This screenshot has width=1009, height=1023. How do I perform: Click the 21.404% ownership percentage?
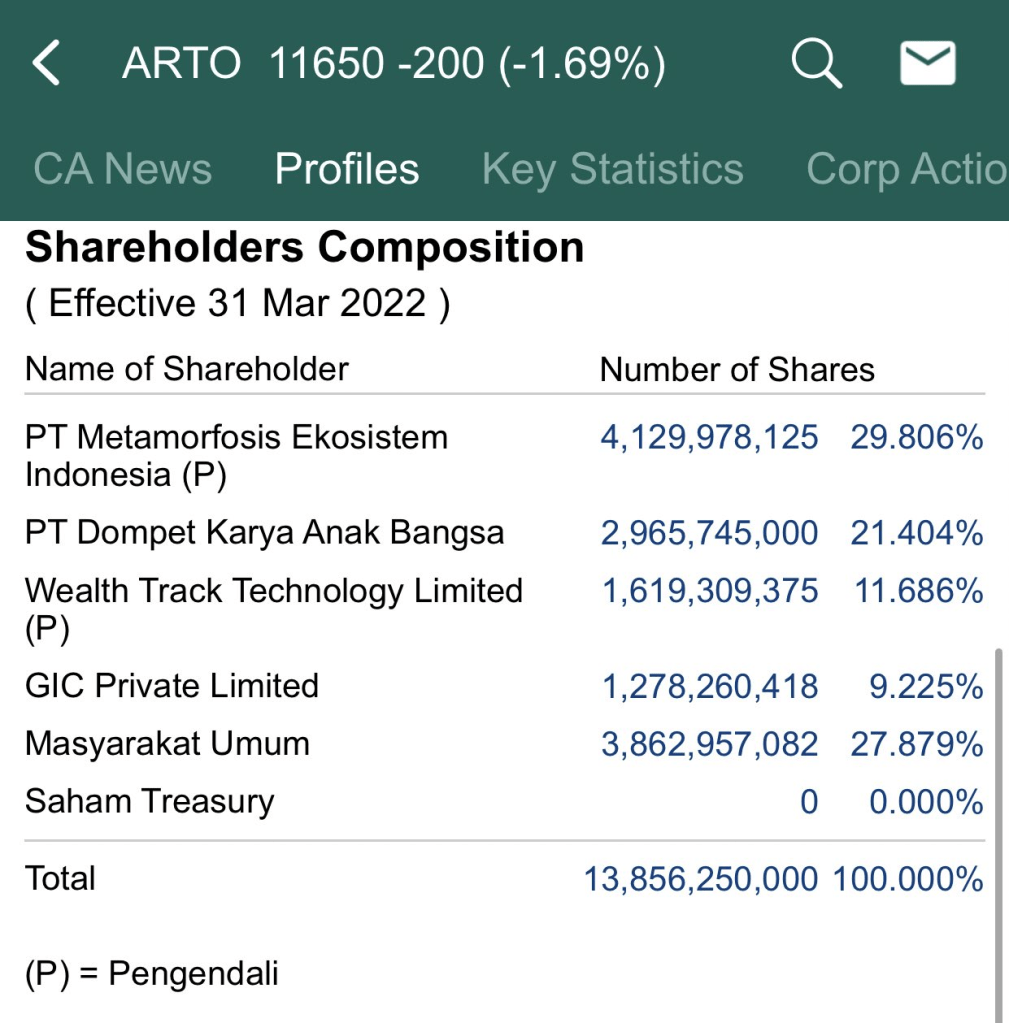pyautogui.click(x=917, y=533)
